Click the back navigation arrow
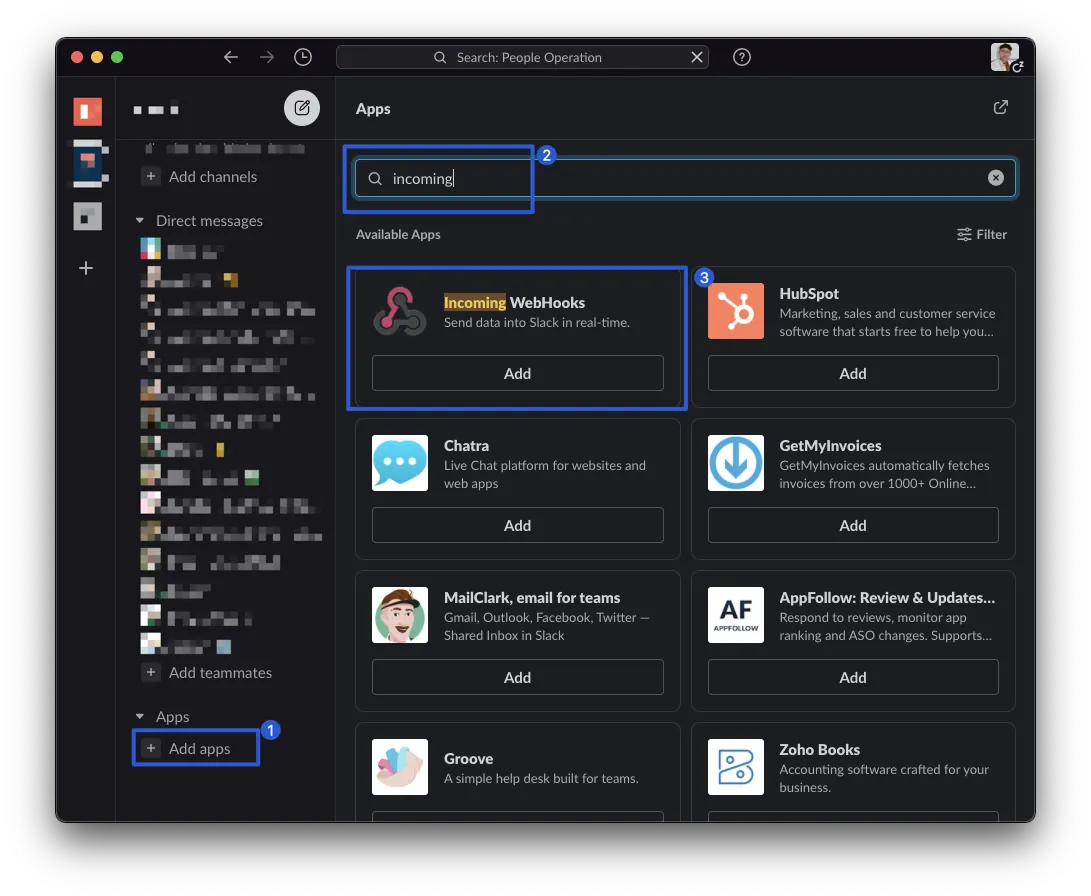Screen dimensions: 1091x896 231,57
